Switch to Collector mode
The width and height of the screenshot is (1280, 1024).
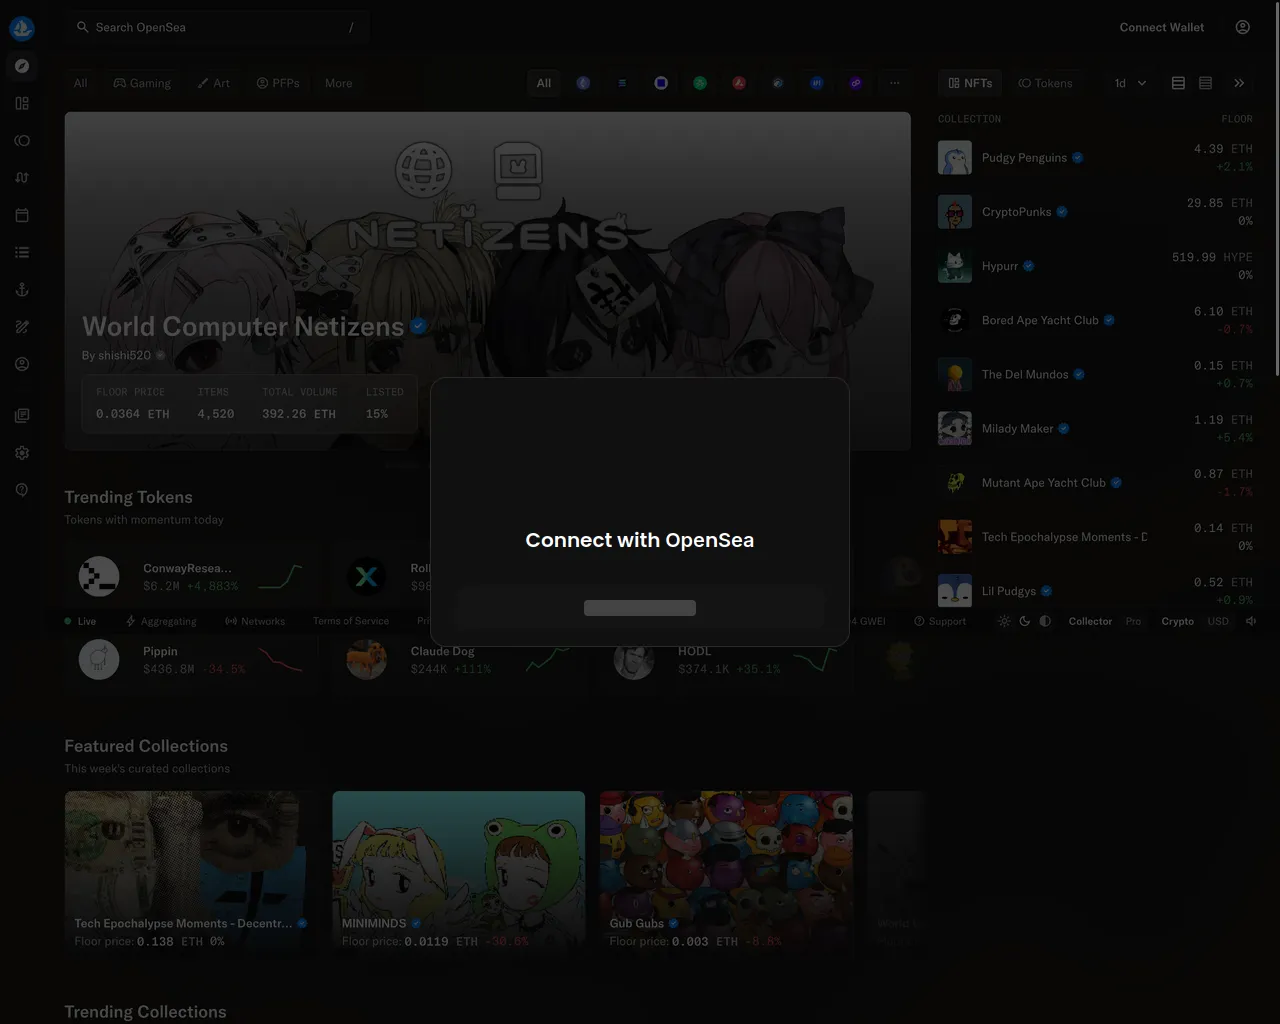click(x=1090, y=621)
